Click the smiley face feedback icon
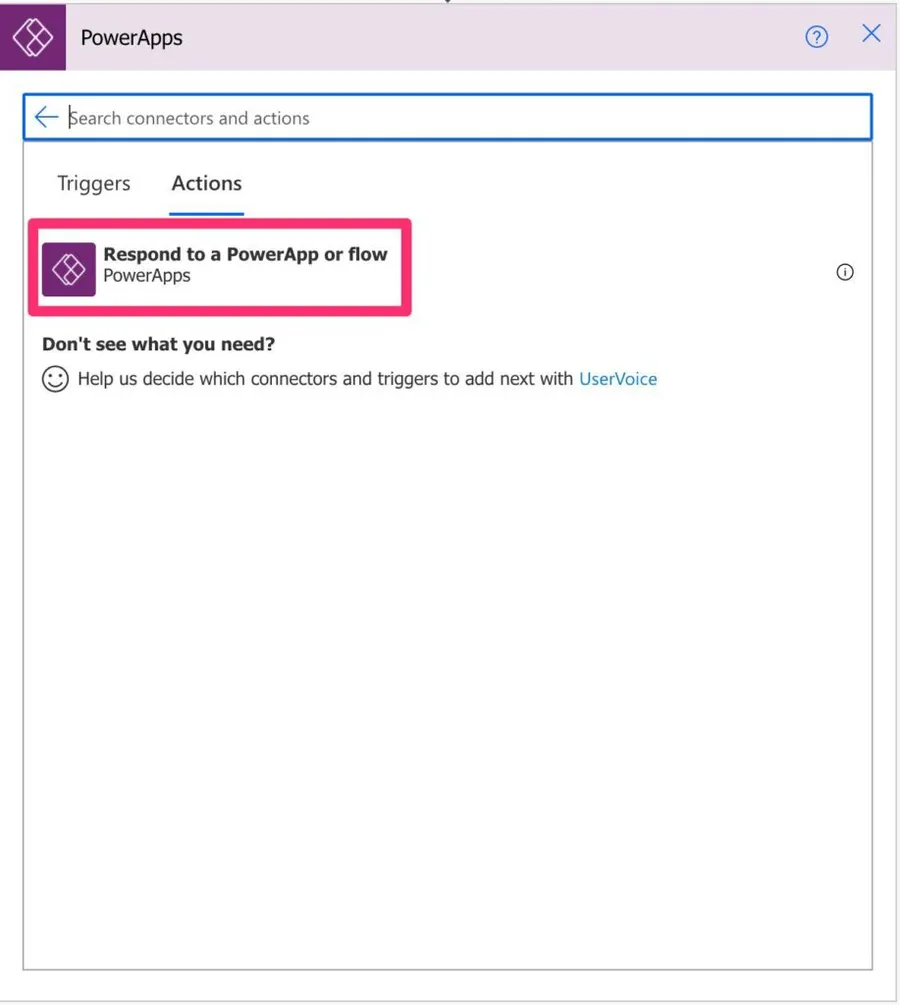900x1005 pixels. [x=56, y=379]
